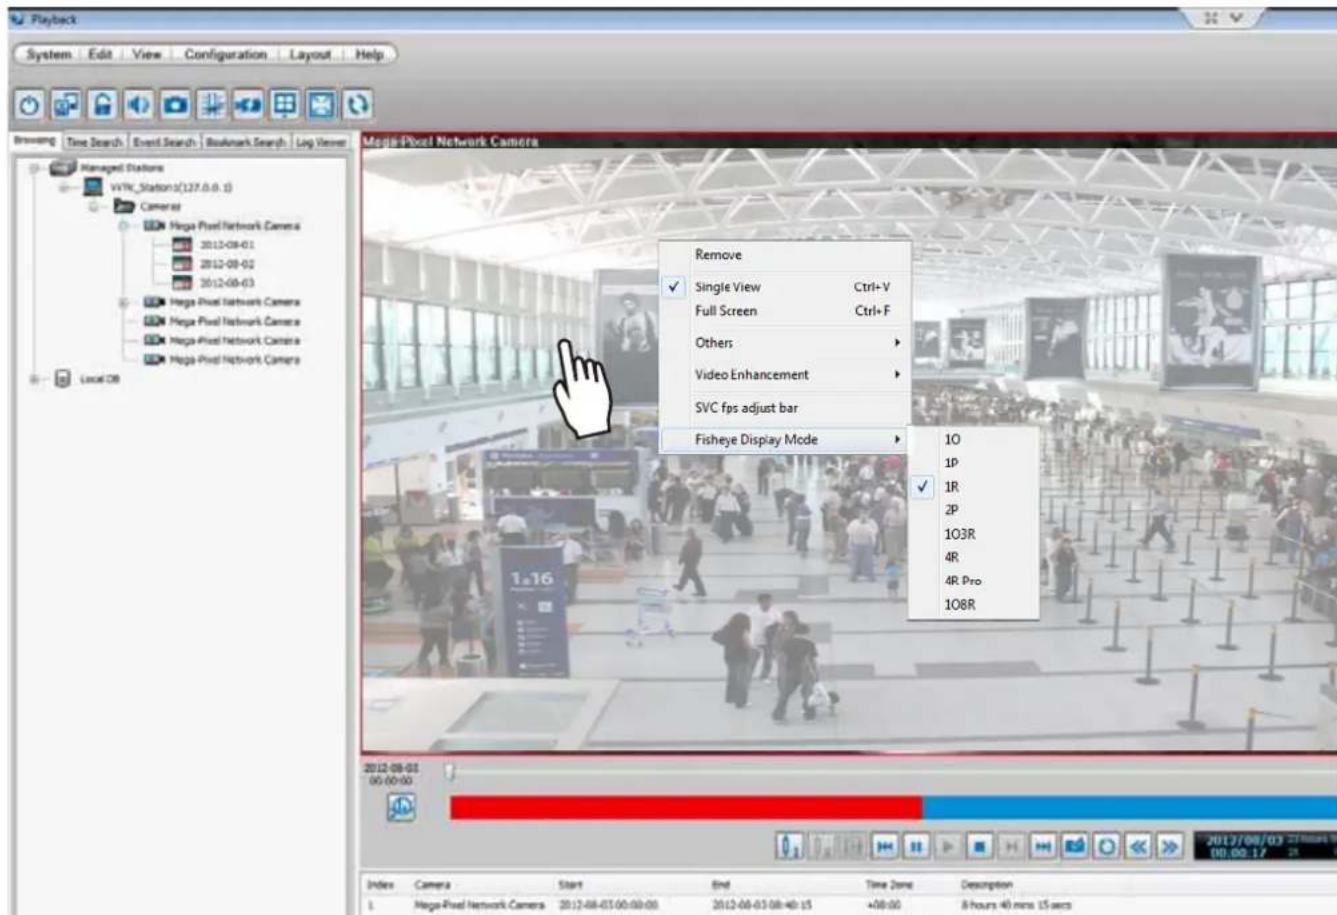Select SVC fps adjust bar option
The width and height of the screenshot is (1337, 915).
pos(784,408)
